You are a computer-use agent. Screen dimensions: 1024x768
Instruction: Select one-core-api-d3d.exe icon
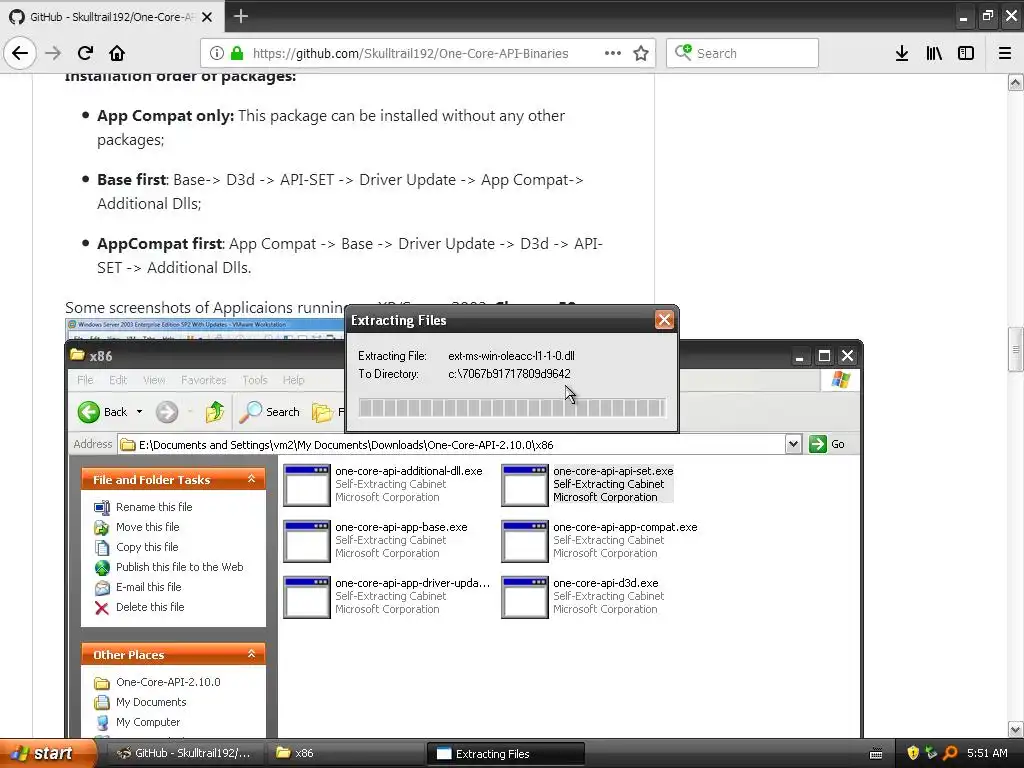525,597
